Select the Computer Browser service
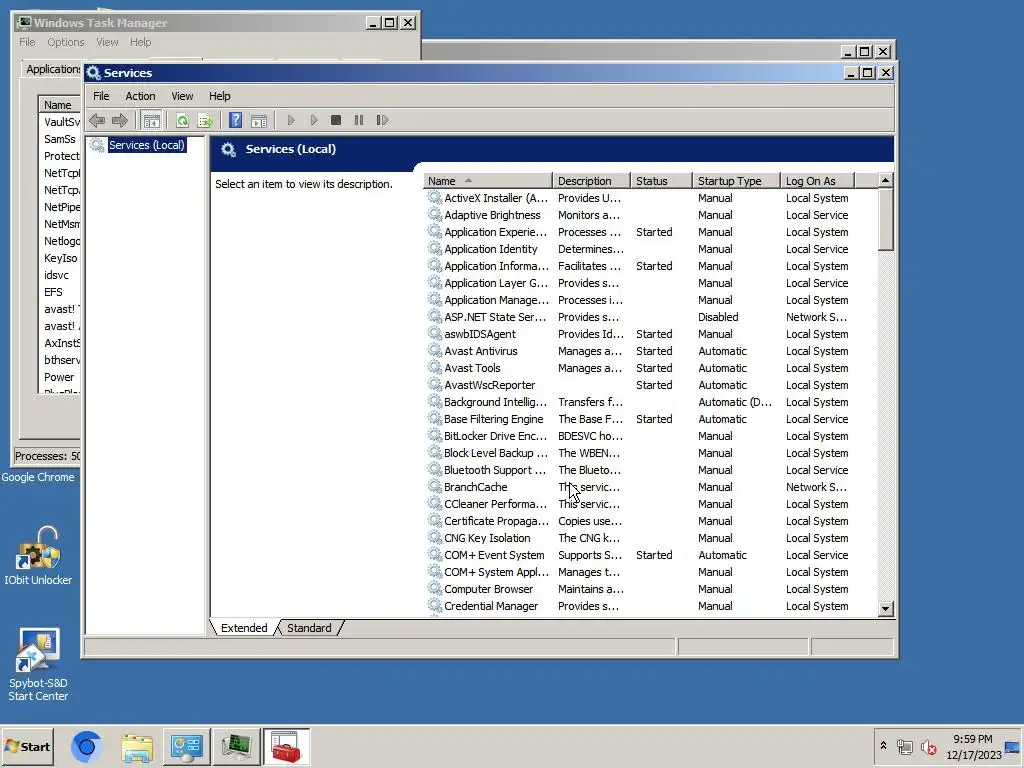The image size is (1024, 768). (649, 588)
